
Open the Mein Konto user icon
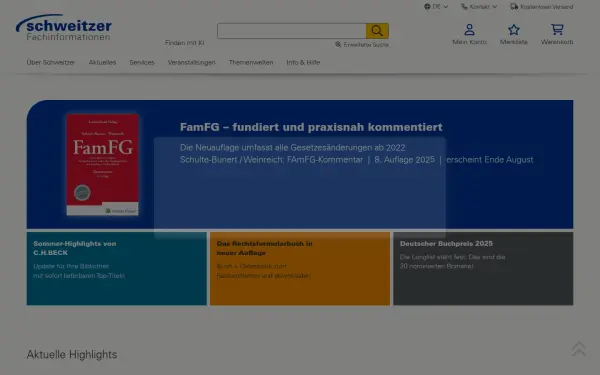[470, 29]
